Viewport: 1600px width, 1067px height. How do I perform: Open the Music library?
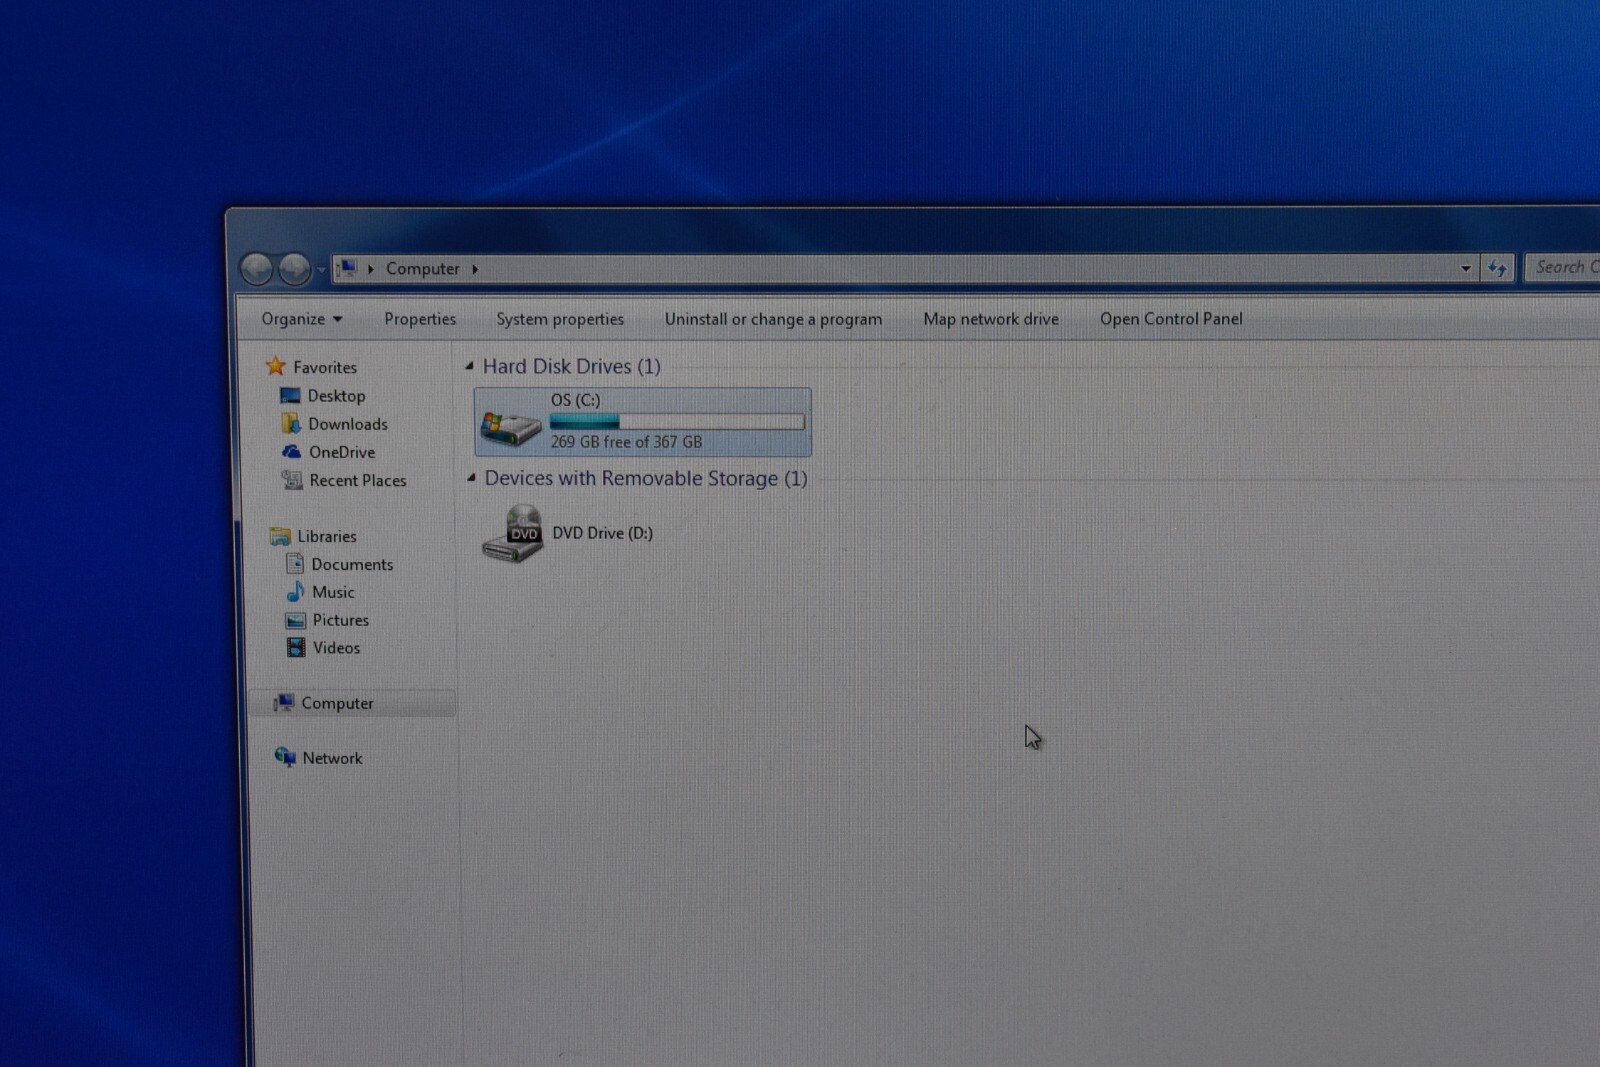[333, 592]
